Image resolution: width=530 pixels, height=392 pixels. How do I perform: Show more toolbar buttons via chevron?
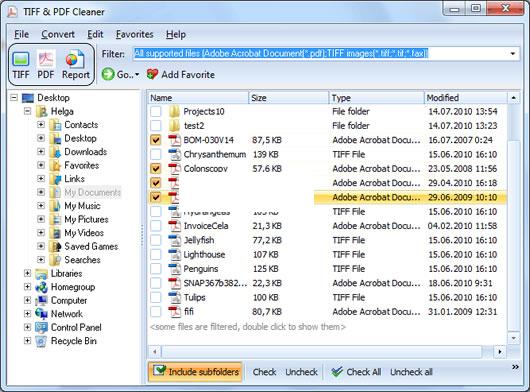[x=515, y=367]
